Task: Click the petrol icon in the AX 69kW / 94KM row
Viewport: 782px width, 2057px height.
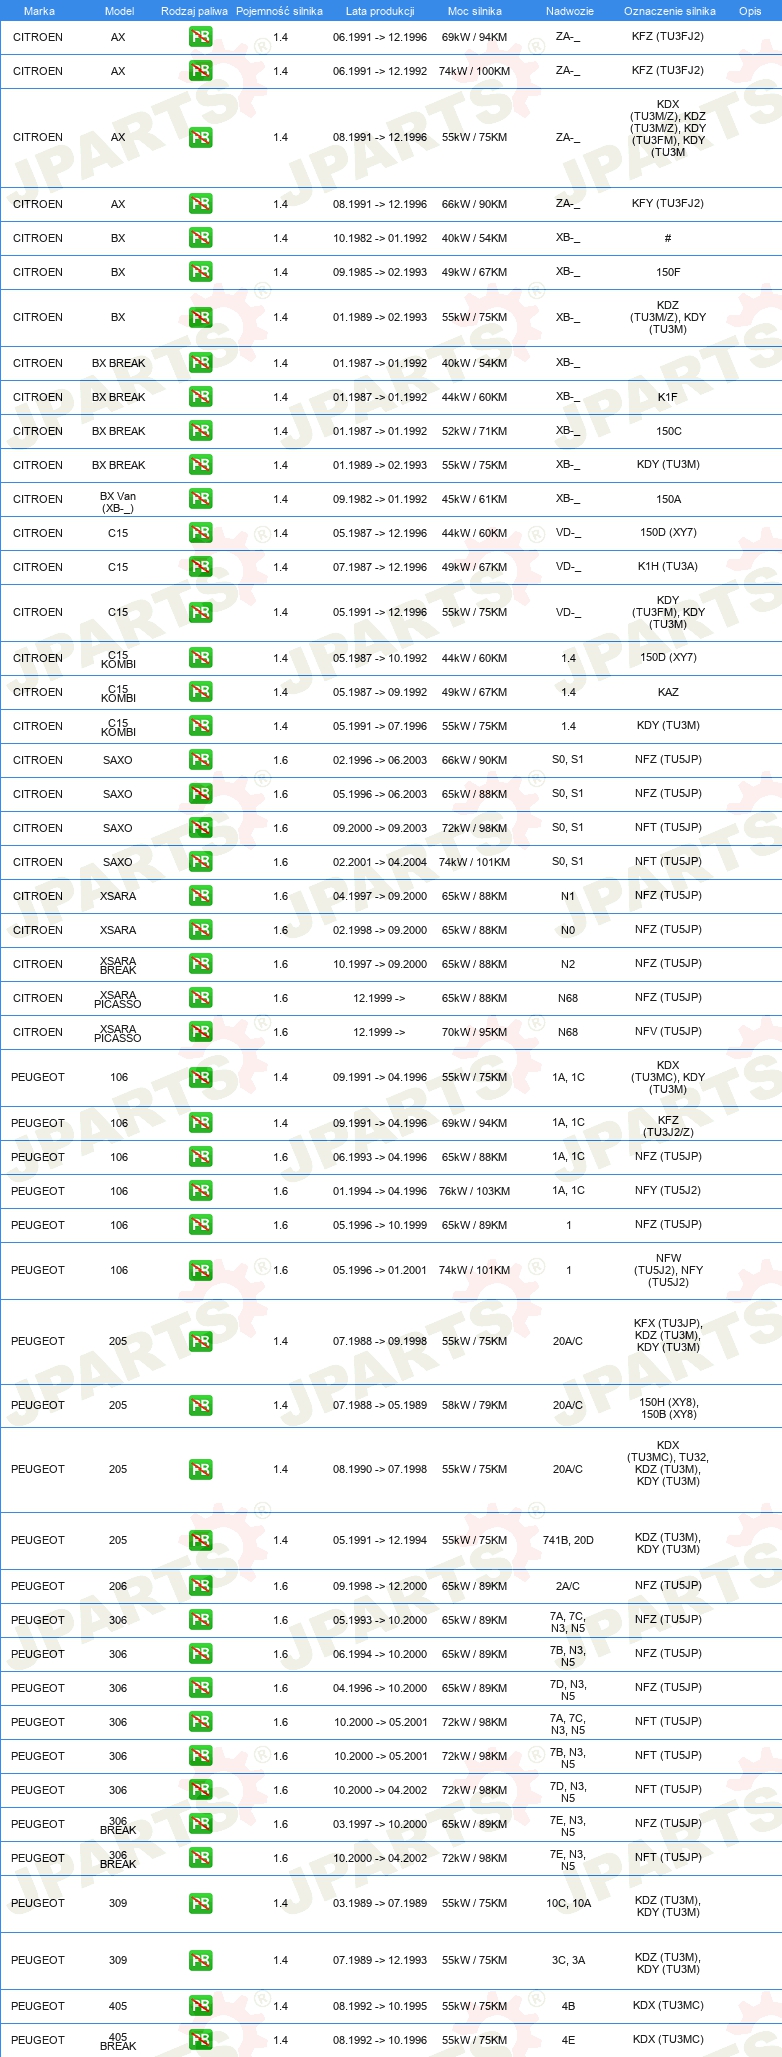Action: (x=200, y=37)
